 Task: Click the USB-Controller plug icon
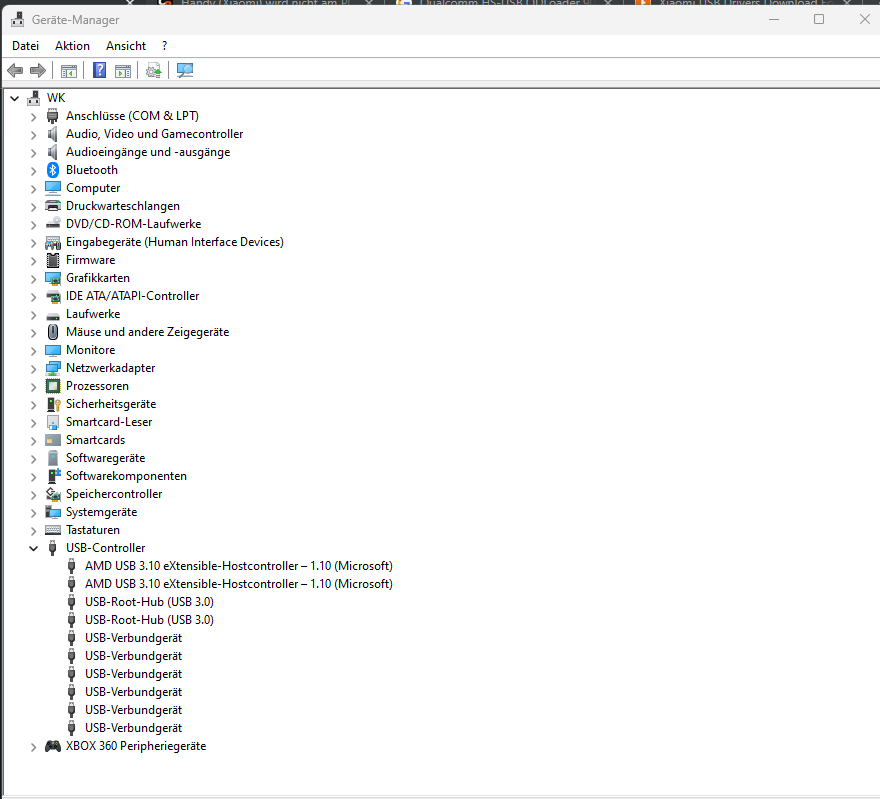coord(53,548)
